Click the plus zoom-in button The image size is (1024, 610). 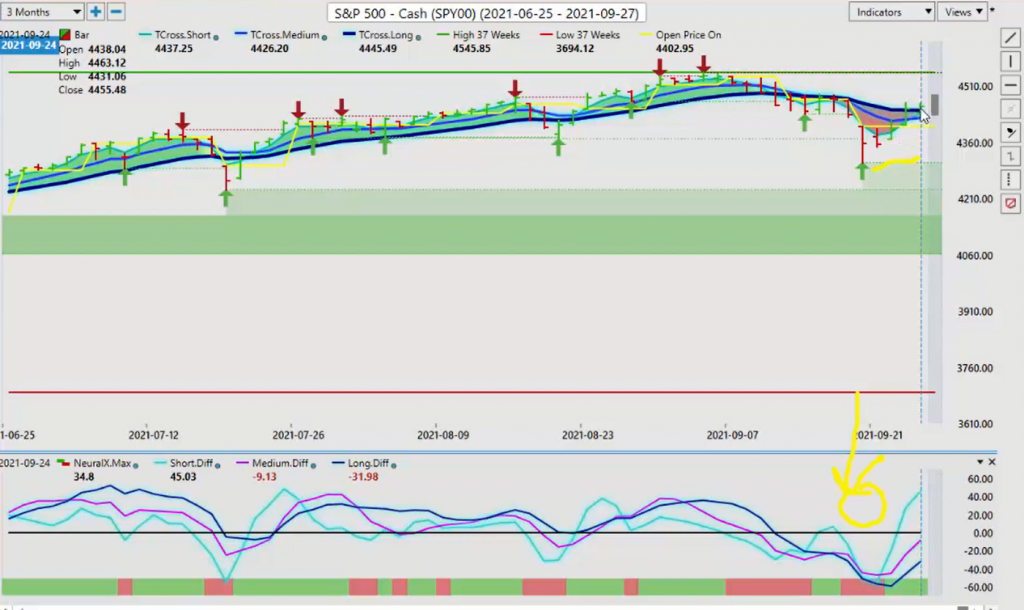95,12
